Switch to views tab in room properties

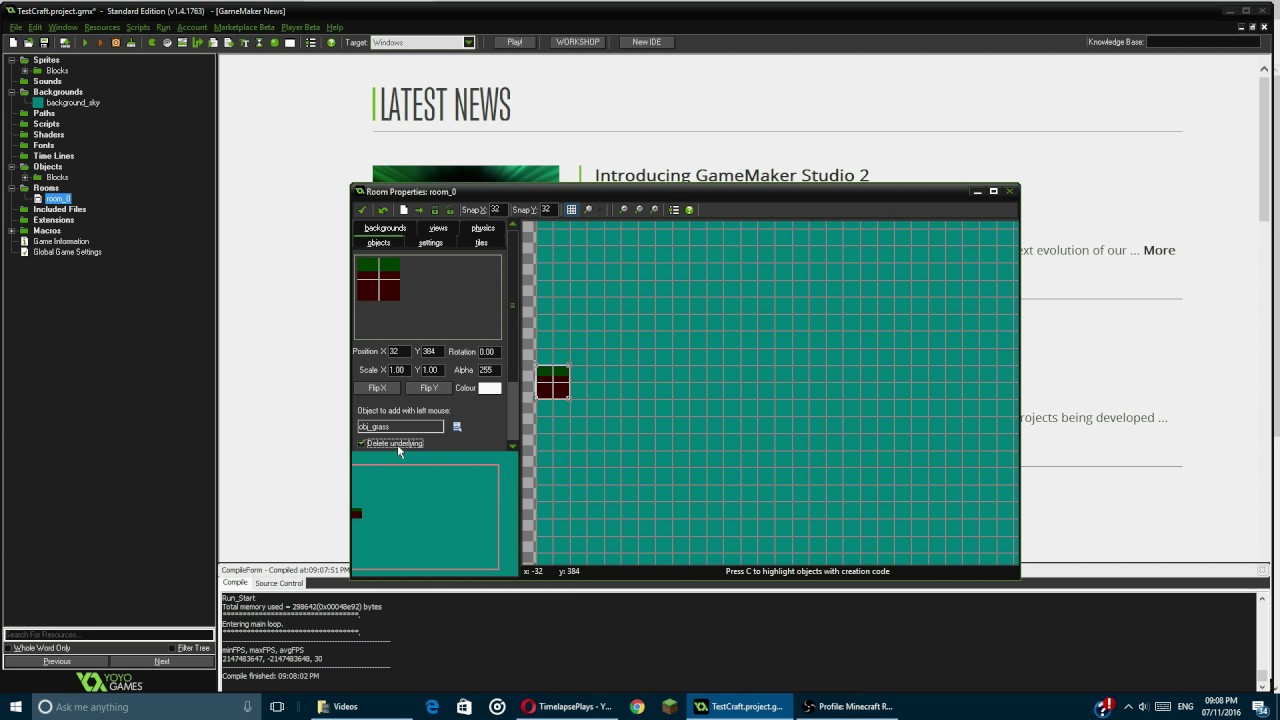[x=438, y=228]
